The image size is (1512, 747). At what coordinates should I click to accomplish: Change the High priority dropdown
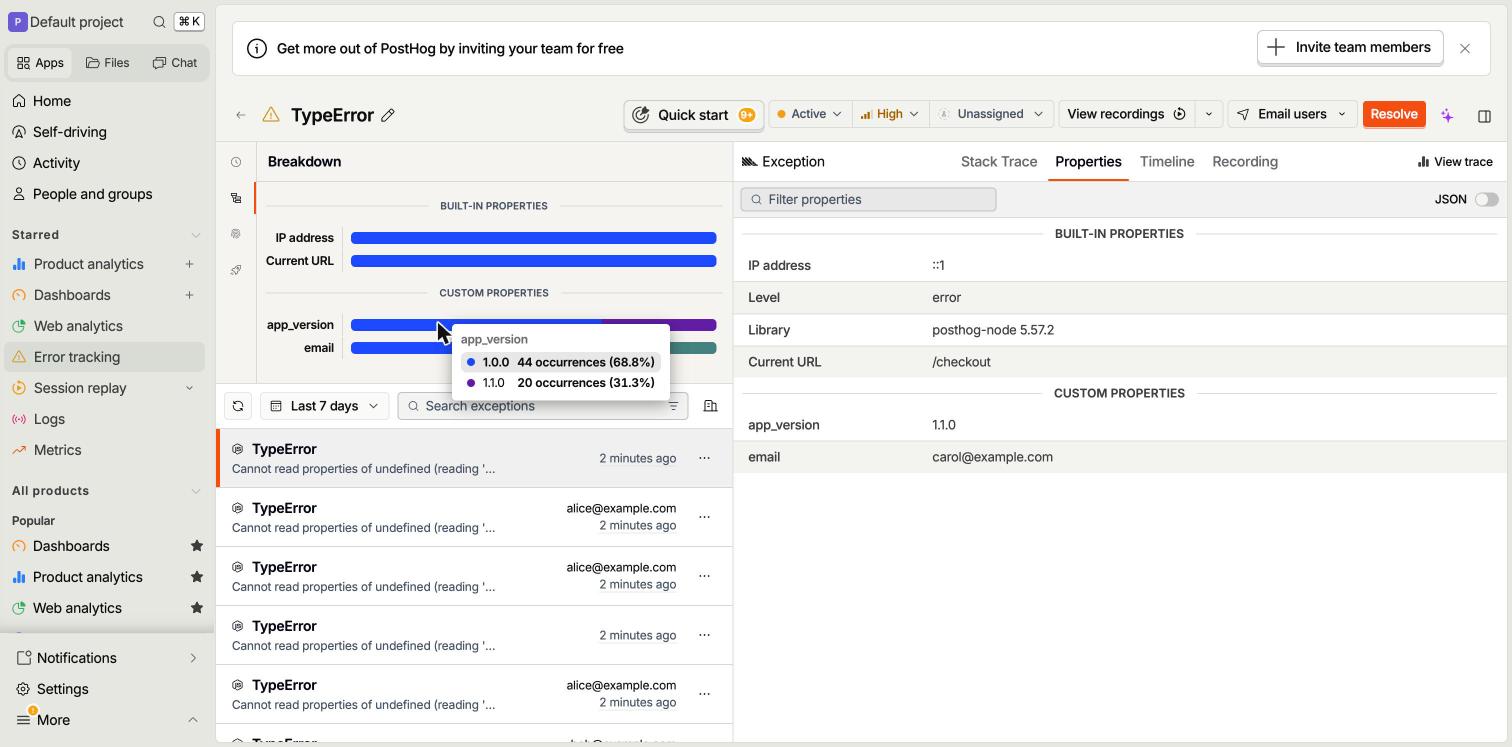890,114
